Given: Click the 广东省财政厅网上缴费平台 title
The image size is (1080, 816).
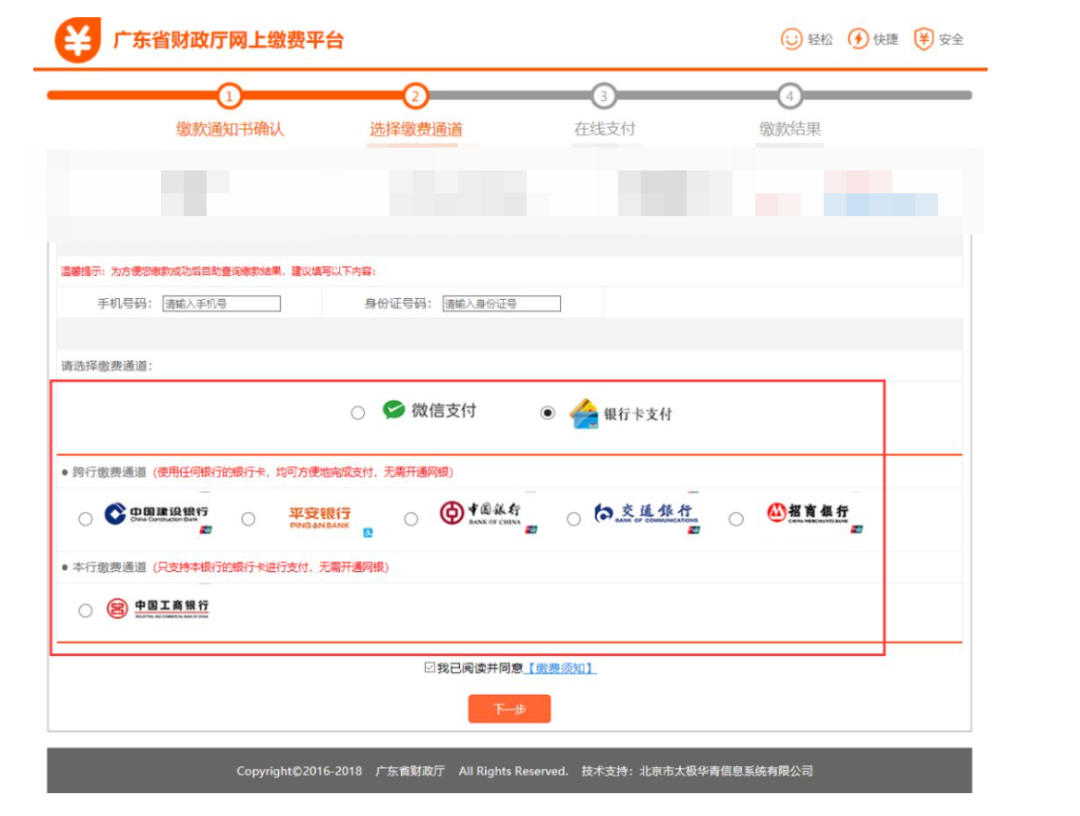Looking at the screenshot, I should click(x=228, y=41).
